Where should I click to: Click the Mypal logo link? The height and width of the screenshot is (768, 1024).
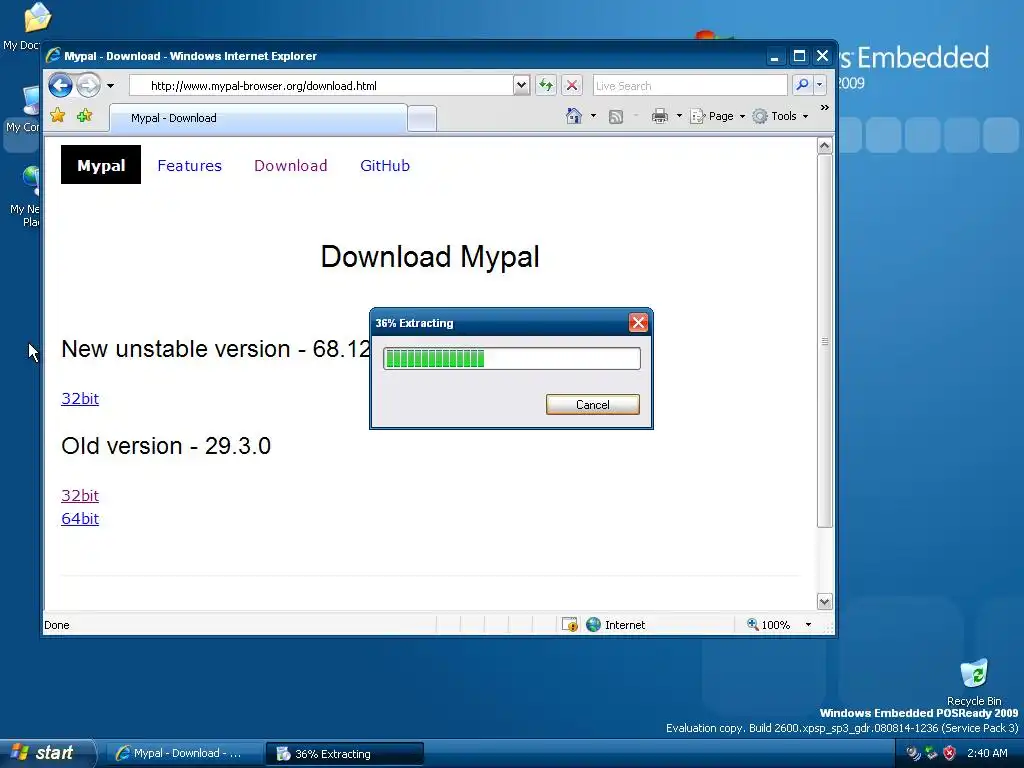[x=101, y=165]
